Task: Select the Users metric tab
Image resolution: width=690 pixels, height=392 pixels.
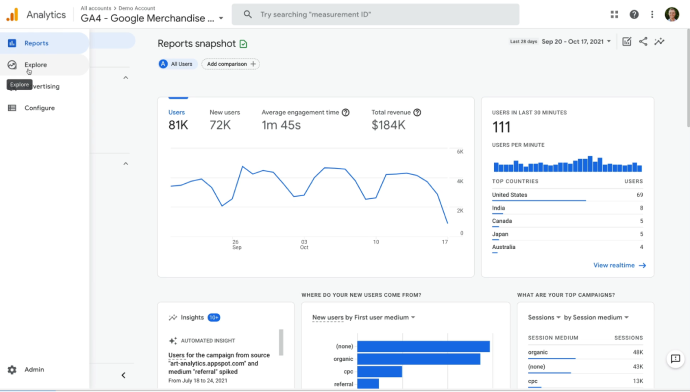Action: [x=178, y=120]
